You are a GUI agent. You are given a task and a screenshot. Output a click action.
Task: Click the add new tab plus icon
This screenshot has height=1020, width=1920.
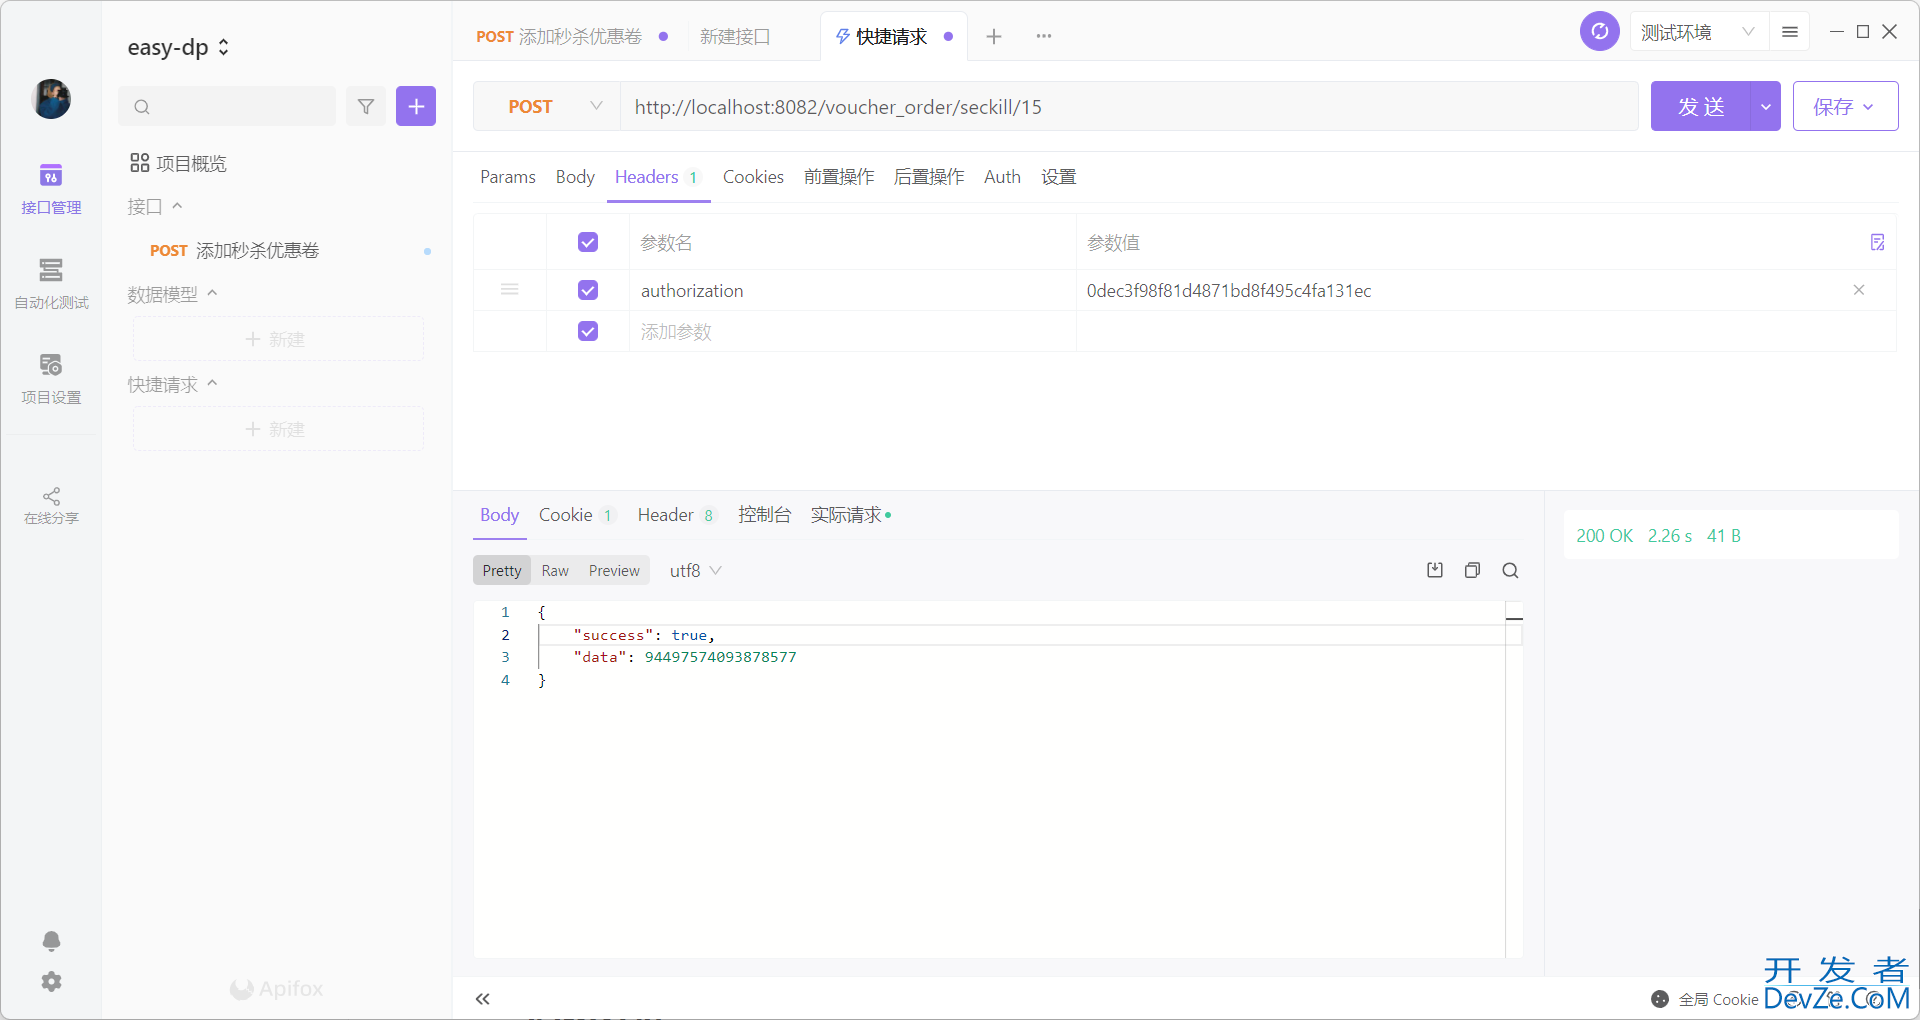(994, 36)
